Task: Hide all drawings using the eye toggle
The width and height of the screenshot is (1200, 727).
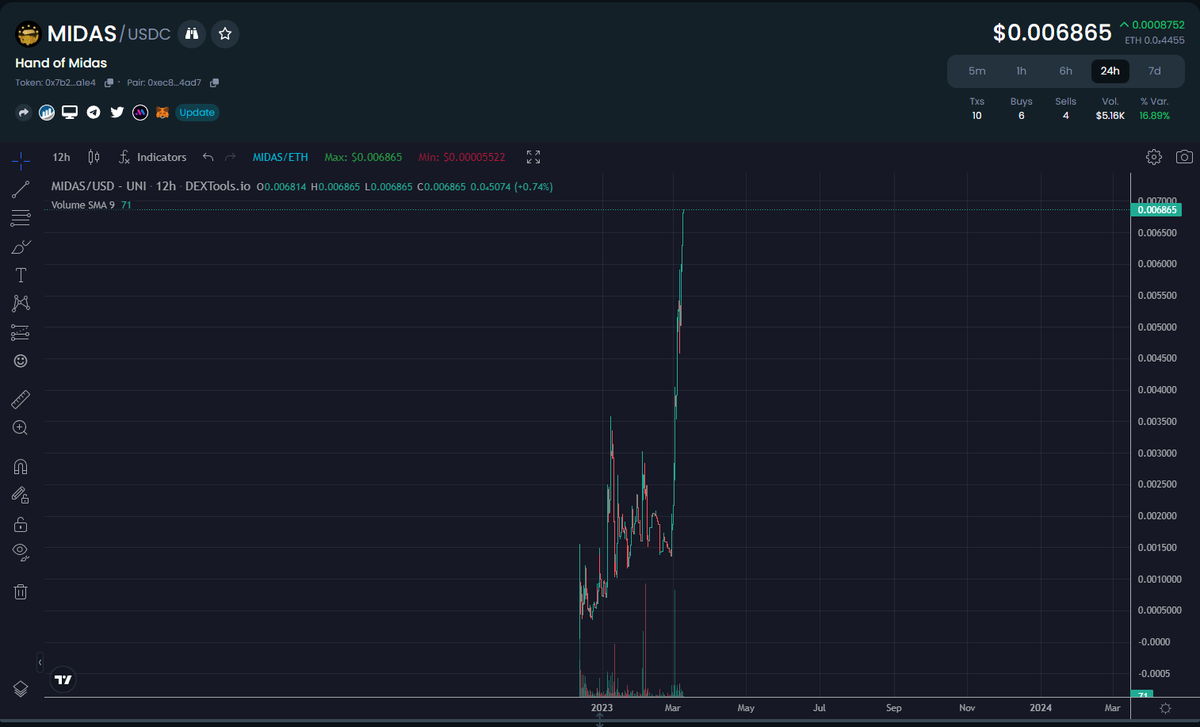Action: [20, 551]
